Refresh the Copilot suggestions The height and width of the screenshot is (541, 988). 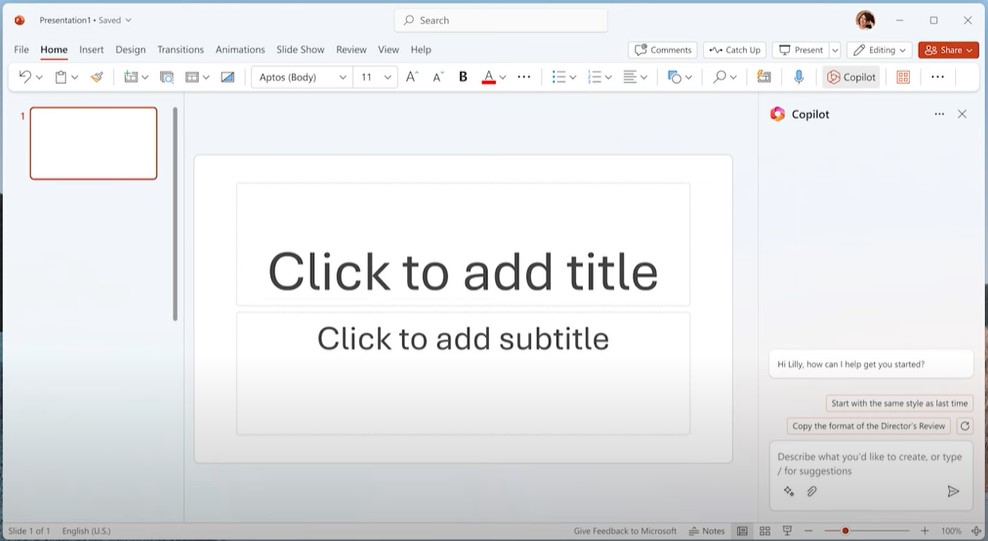[x=964, y=426]
